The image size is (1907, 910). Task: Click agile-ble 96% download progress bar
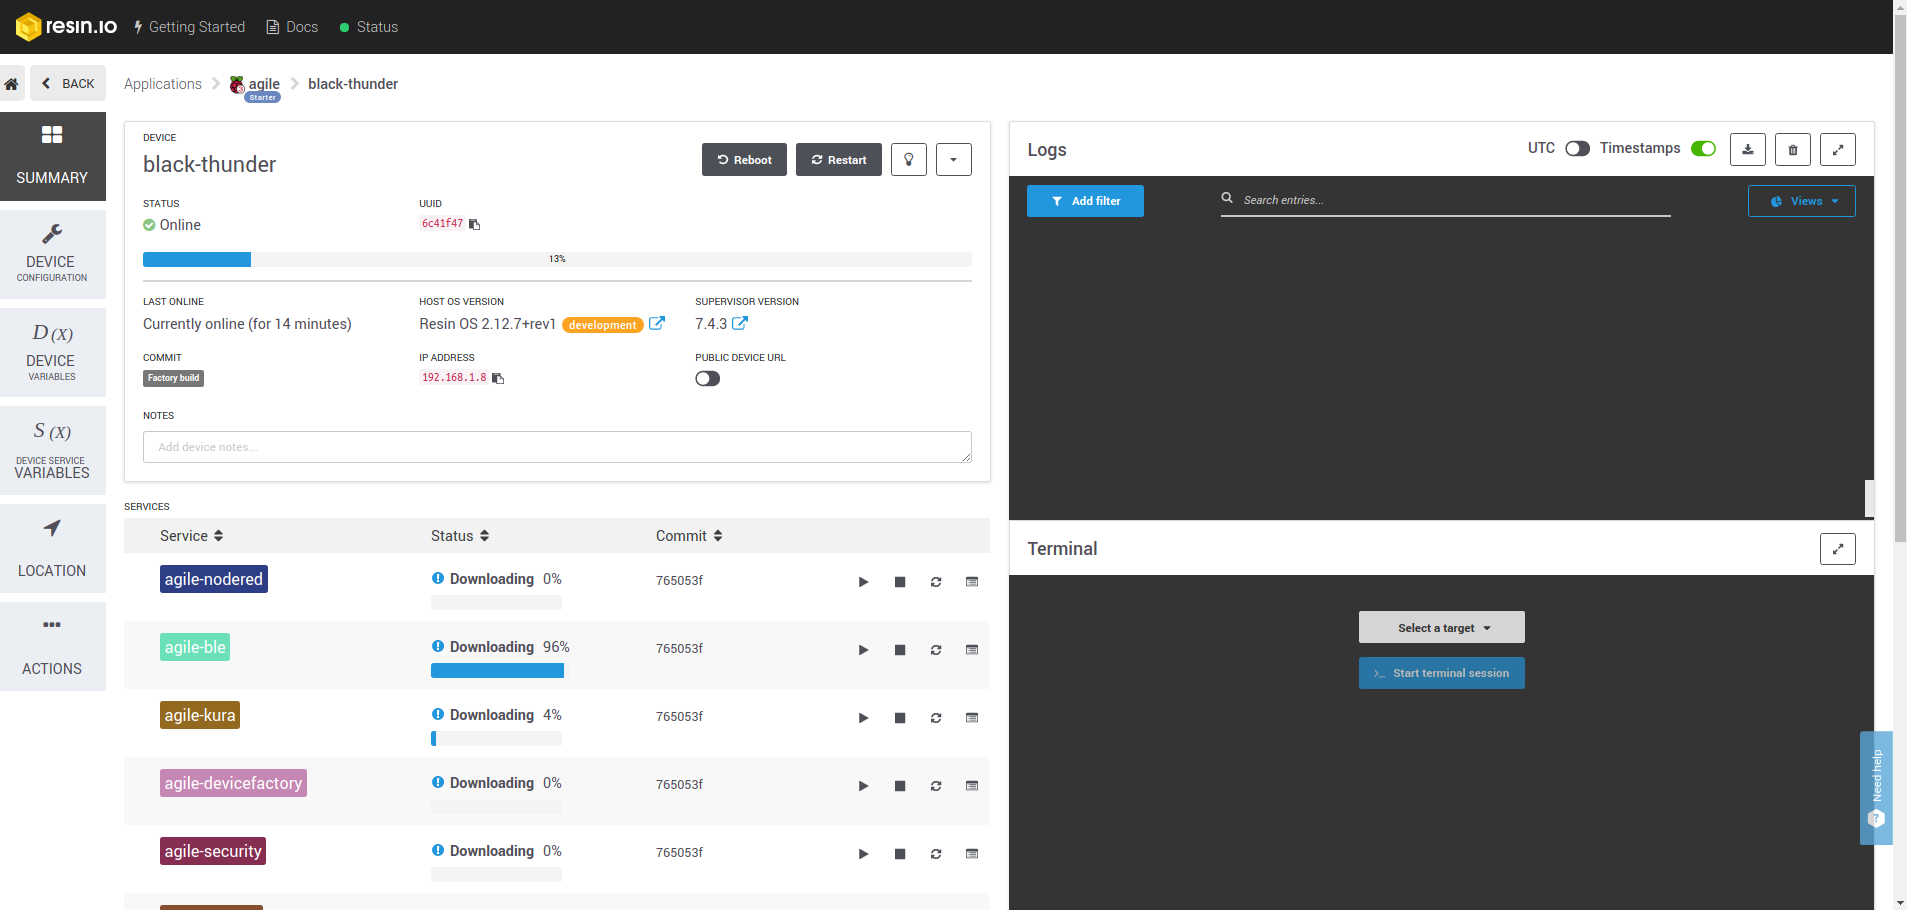point(497,671)
